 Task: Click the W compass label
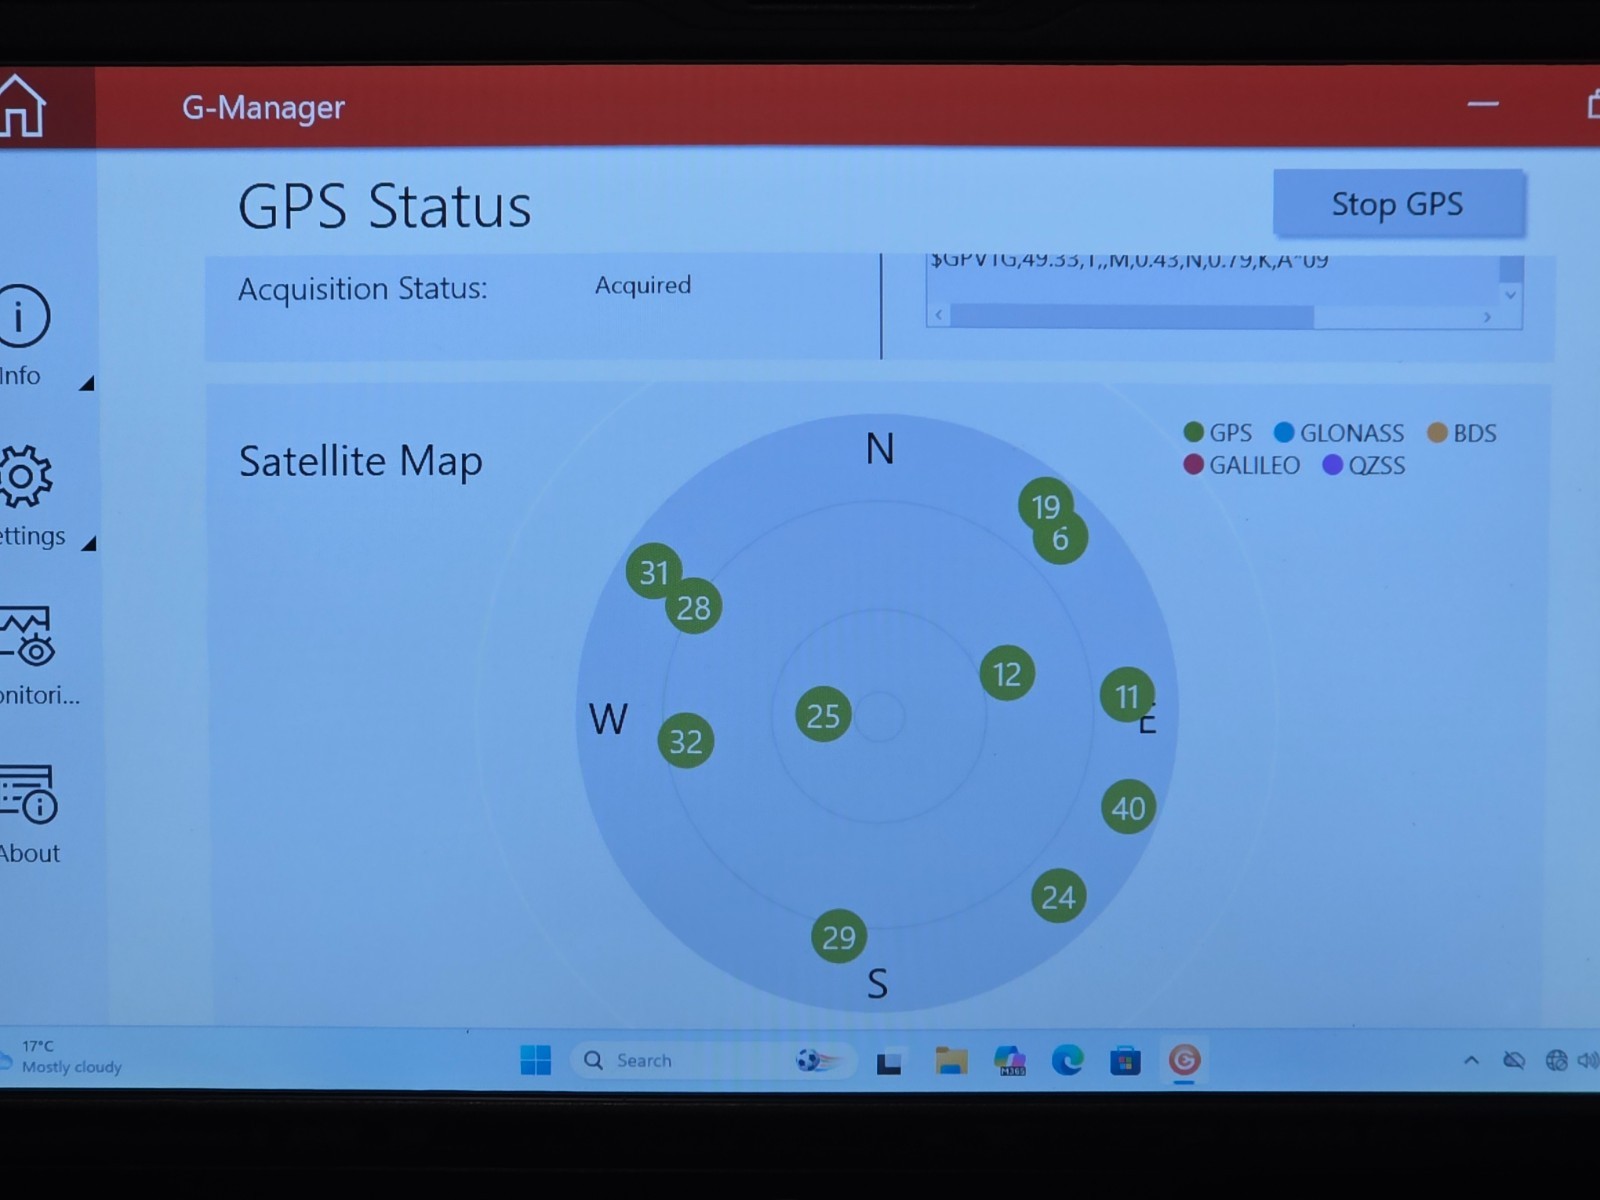608,719
